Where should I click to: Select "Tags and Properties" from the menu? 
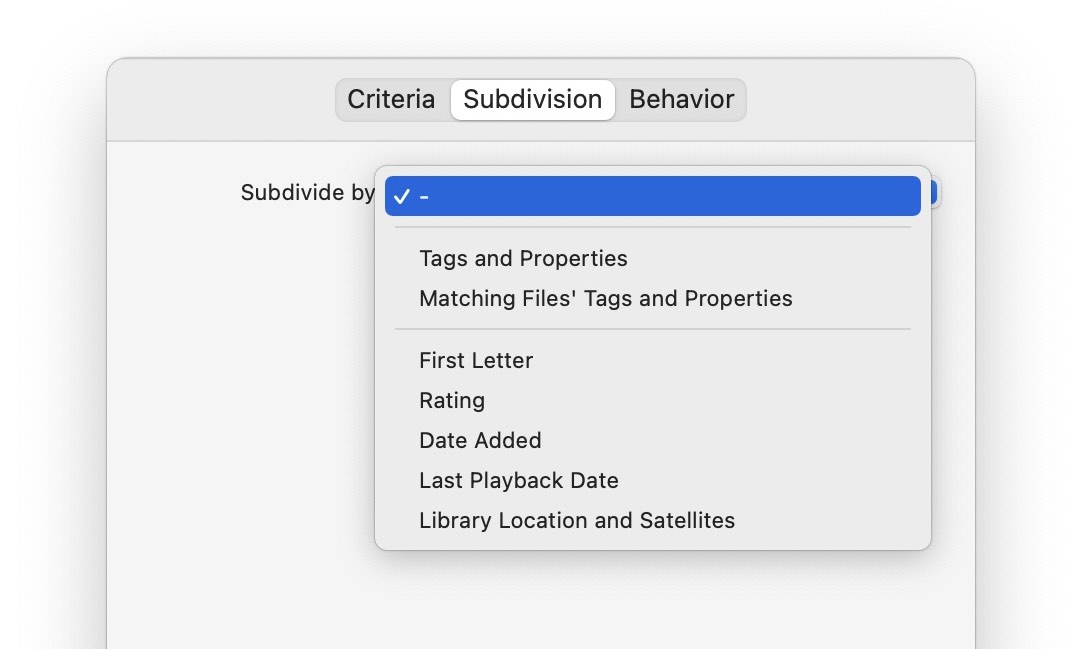[x=523, y=258]
